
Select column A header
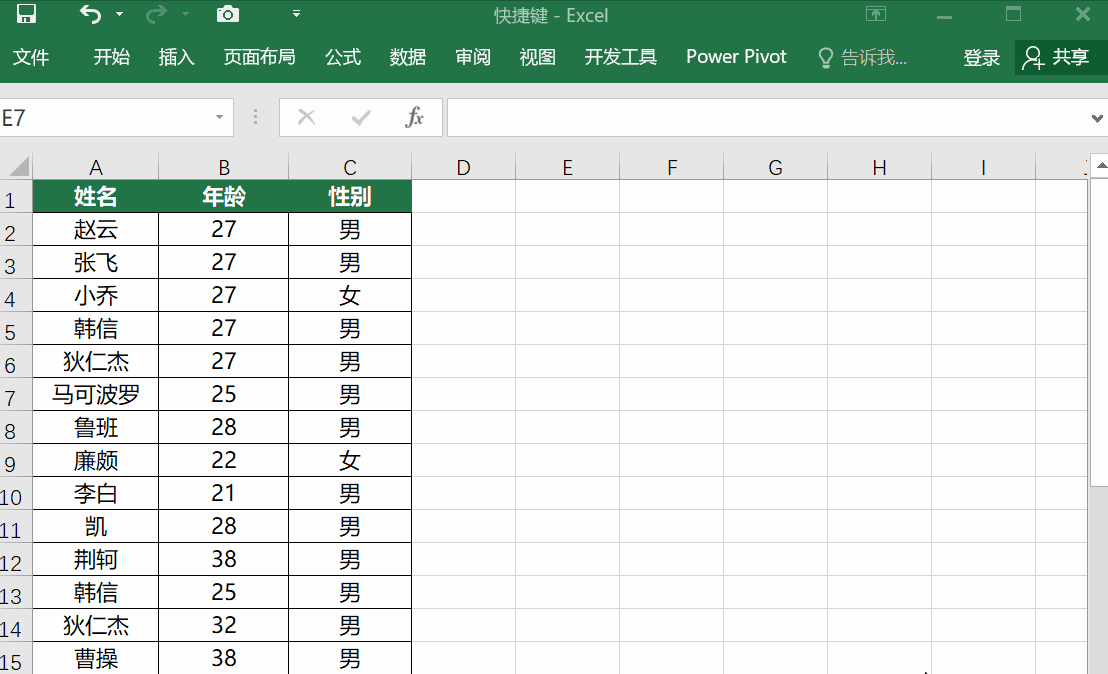tap(95, 167)
